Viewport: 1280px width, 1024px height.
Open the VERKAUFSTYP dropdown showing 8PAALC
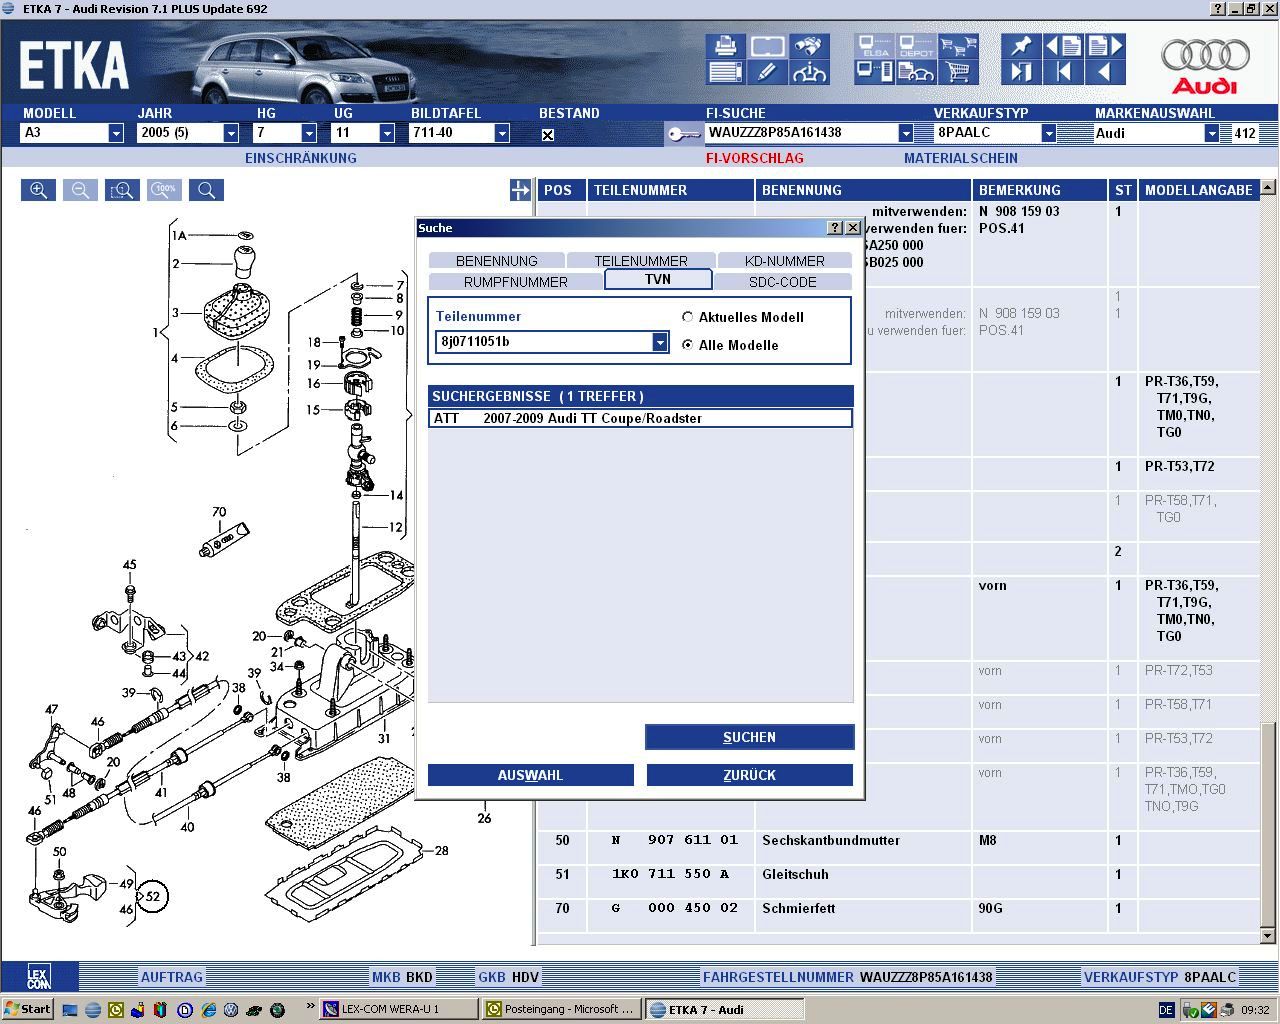[x=1048, y=133]
